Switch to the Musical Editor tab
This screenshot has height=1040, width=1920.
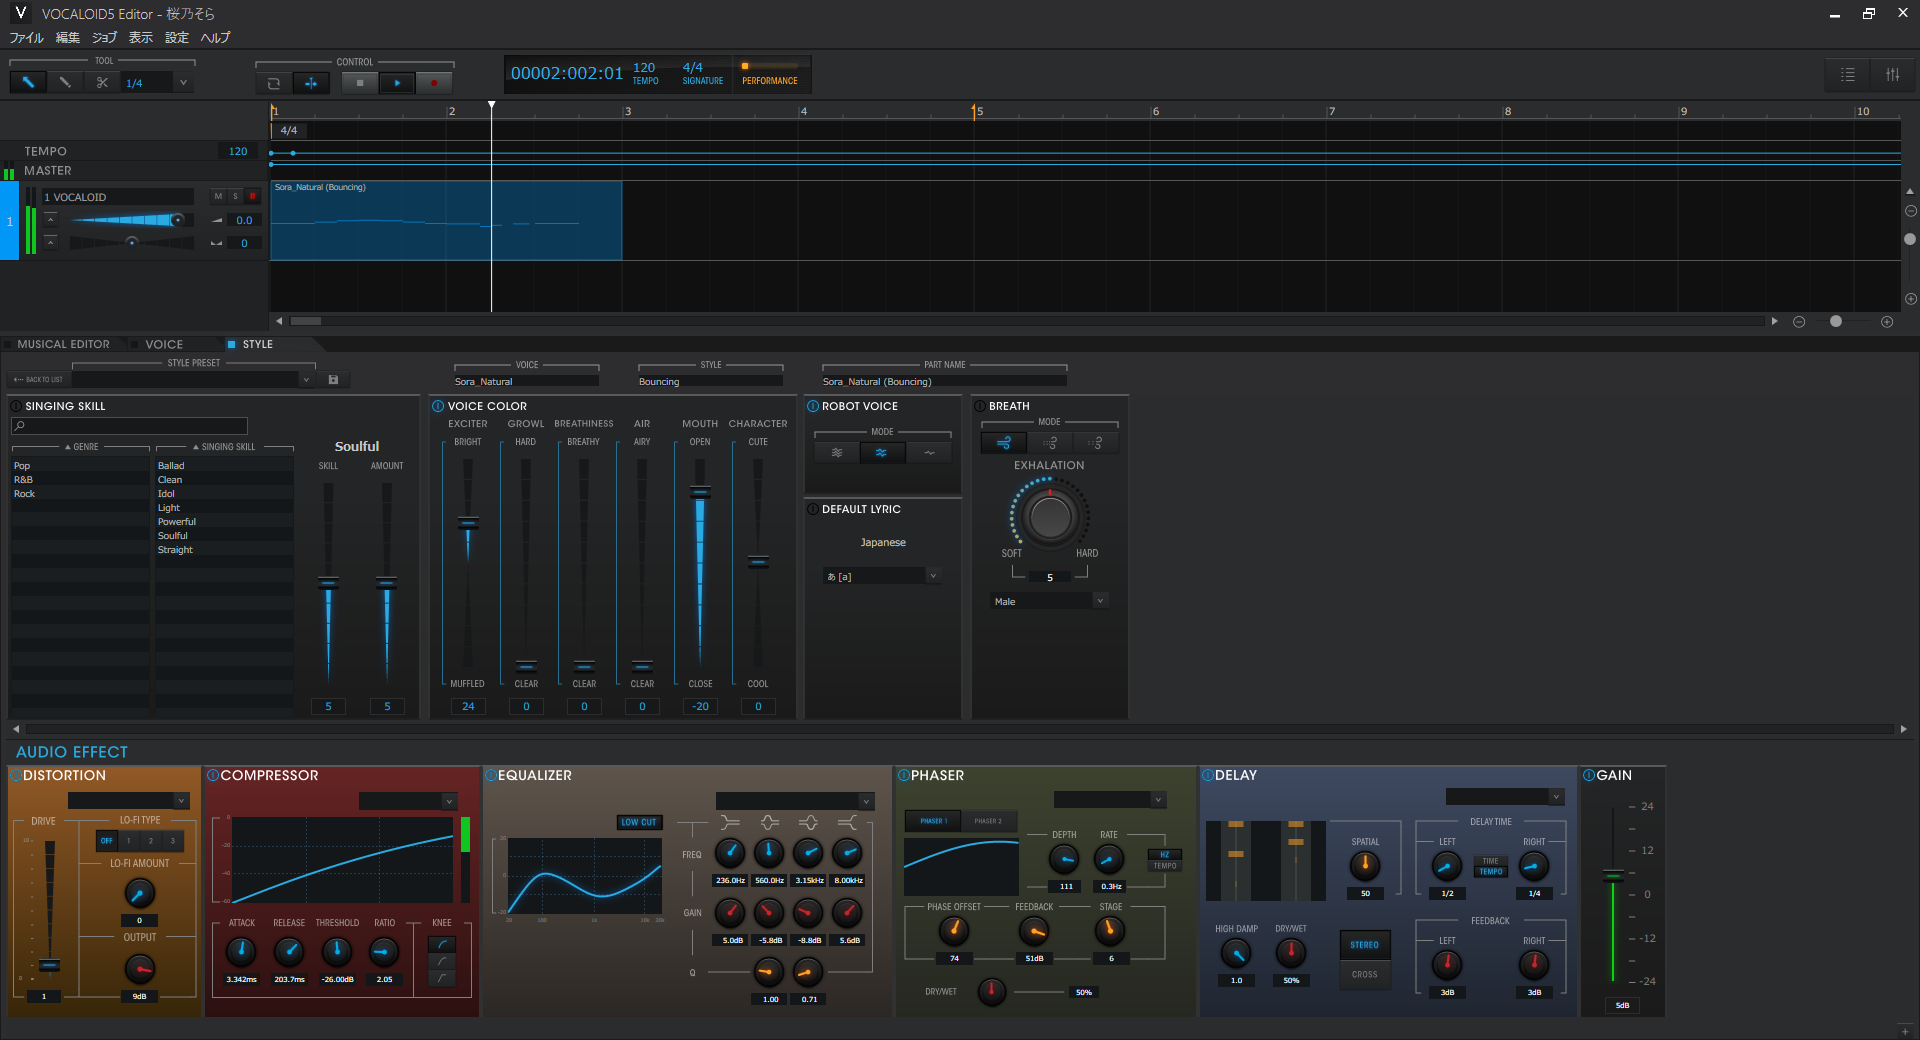[63, 344]
